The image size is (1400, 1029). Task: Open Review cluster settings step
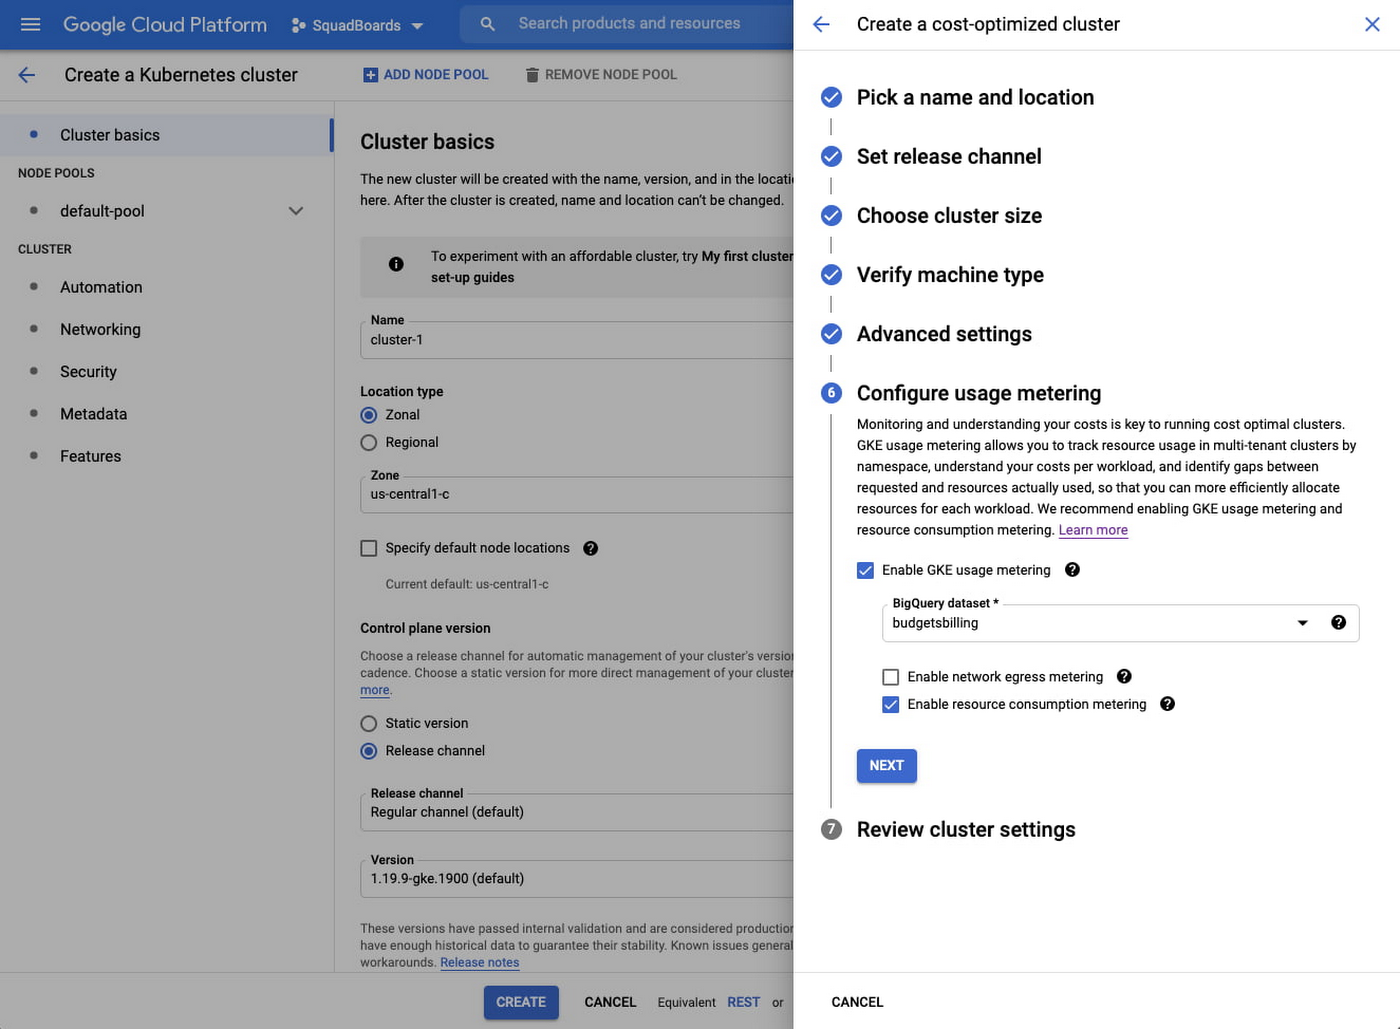[966, 829]
